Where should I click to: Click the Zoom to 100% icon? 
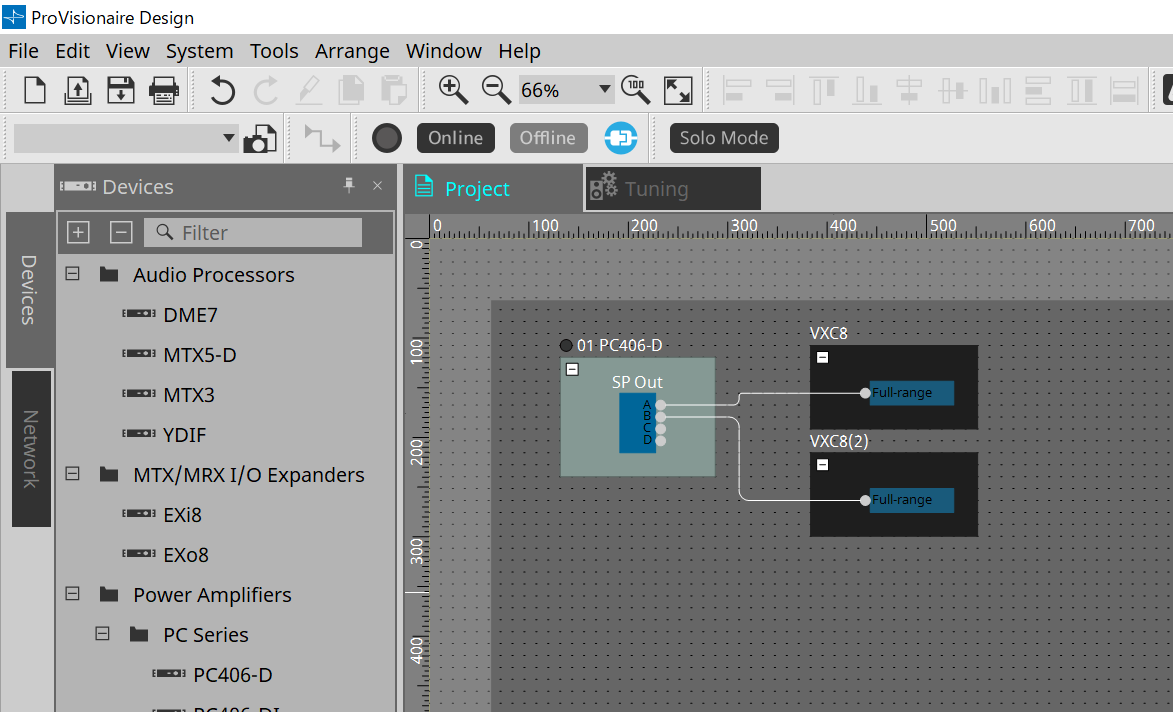click(636, 90)
